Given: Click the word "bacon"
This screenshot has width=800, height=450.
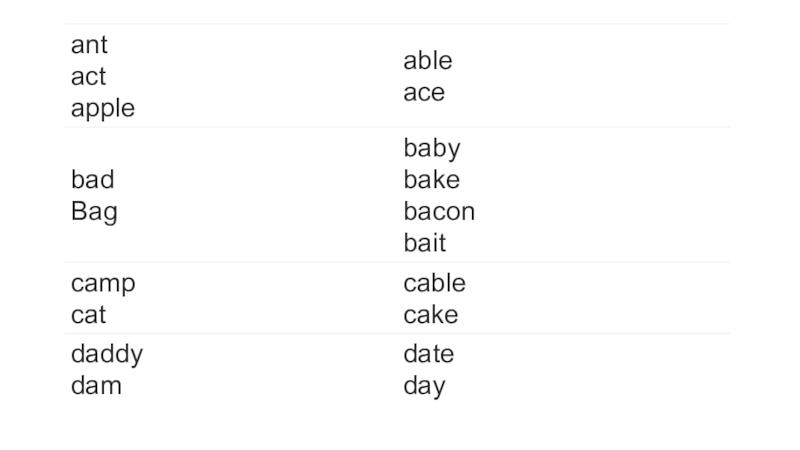Looking at the screenshot, I should [439, 212].
